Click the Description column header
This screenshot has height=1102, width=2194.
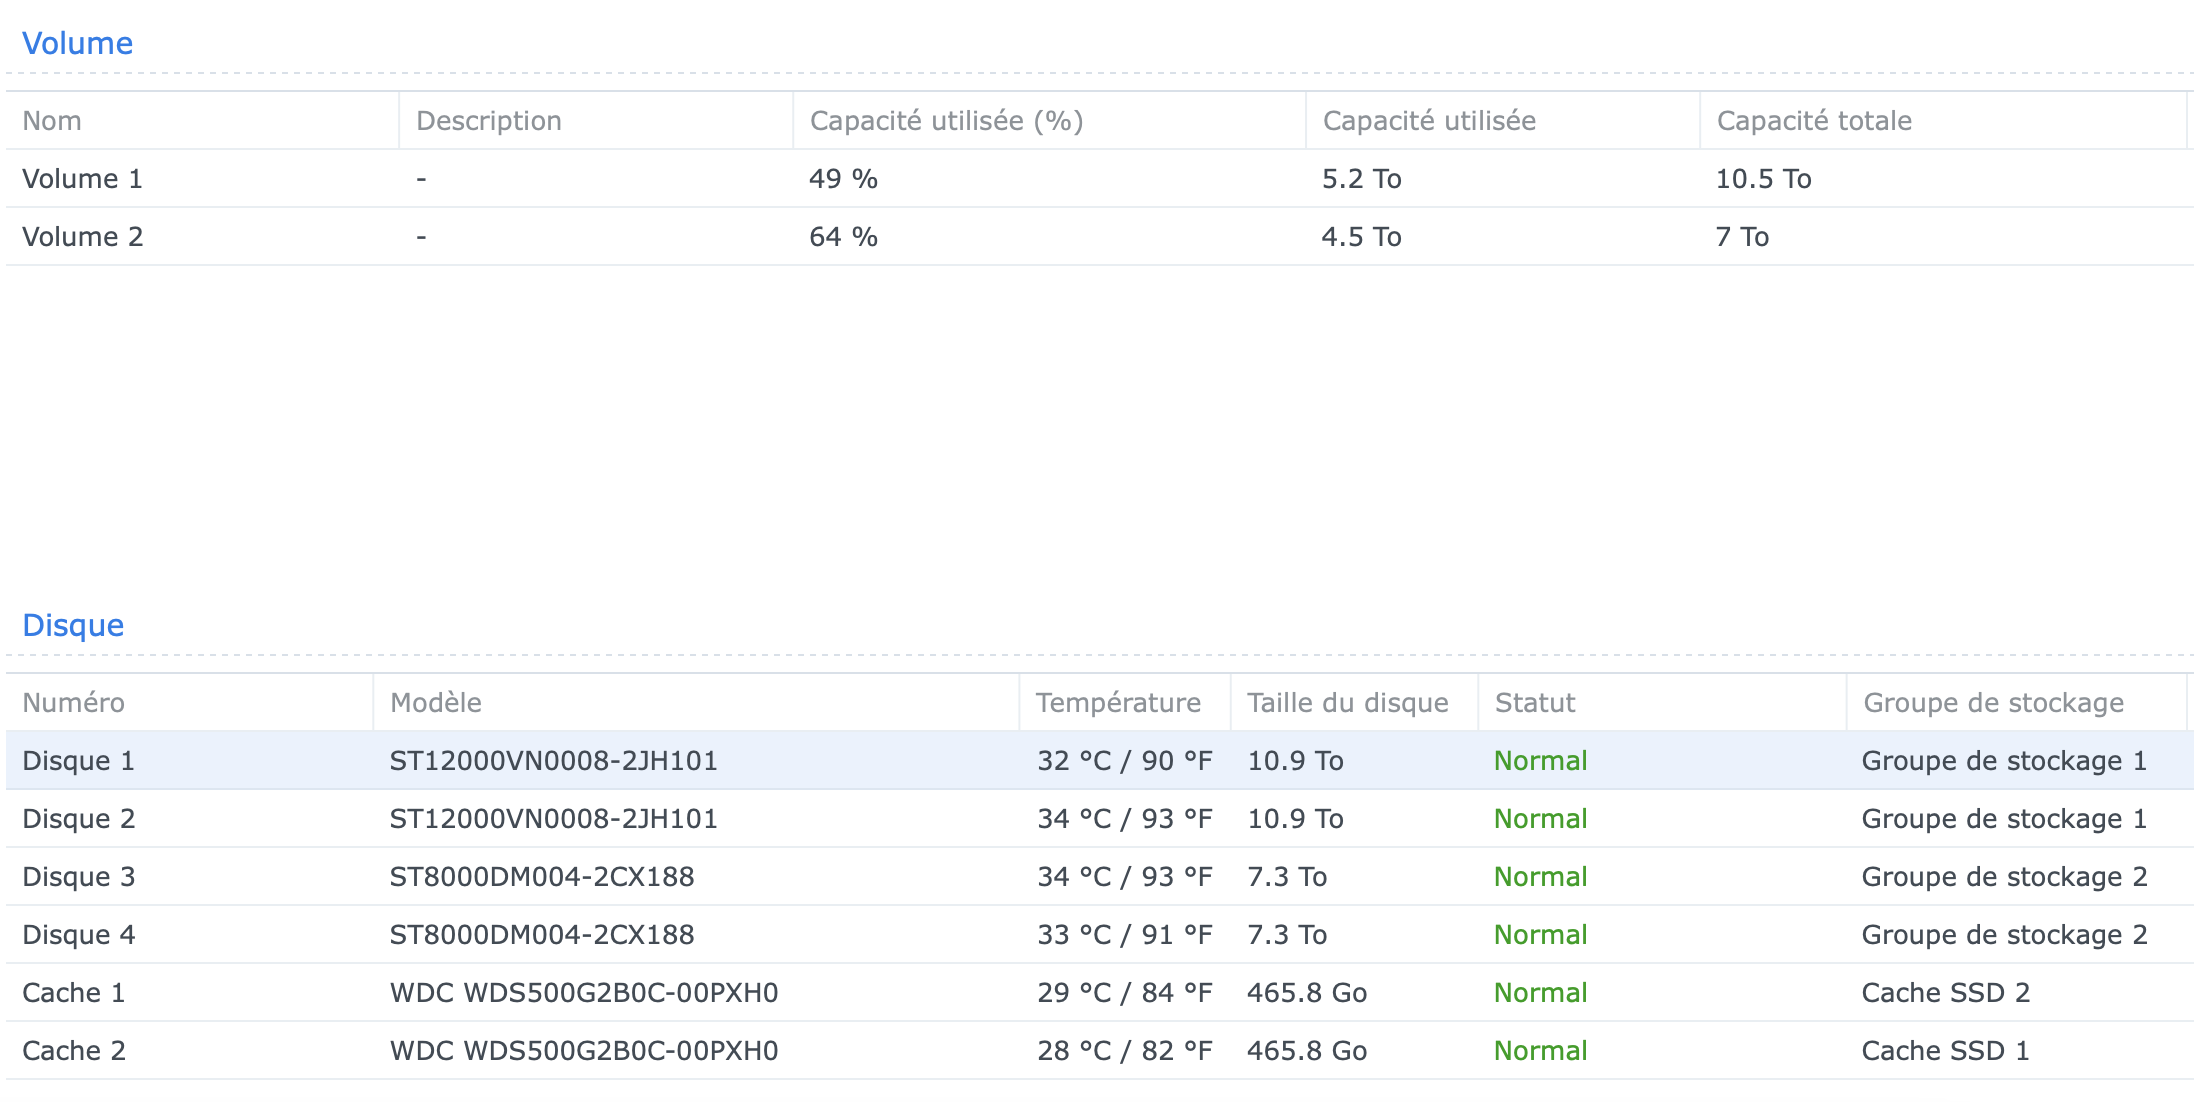[488, 121]
